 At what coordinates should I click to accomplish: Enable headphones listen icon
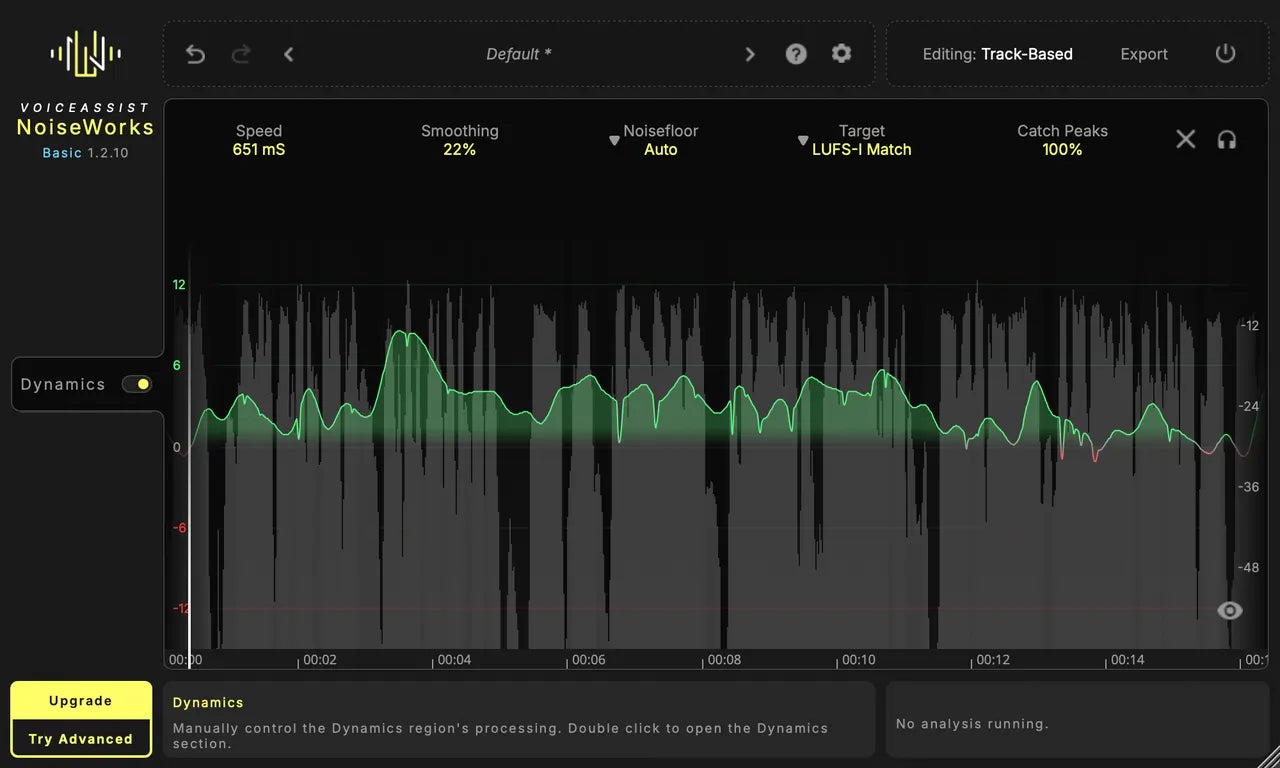coord(1227,140)
